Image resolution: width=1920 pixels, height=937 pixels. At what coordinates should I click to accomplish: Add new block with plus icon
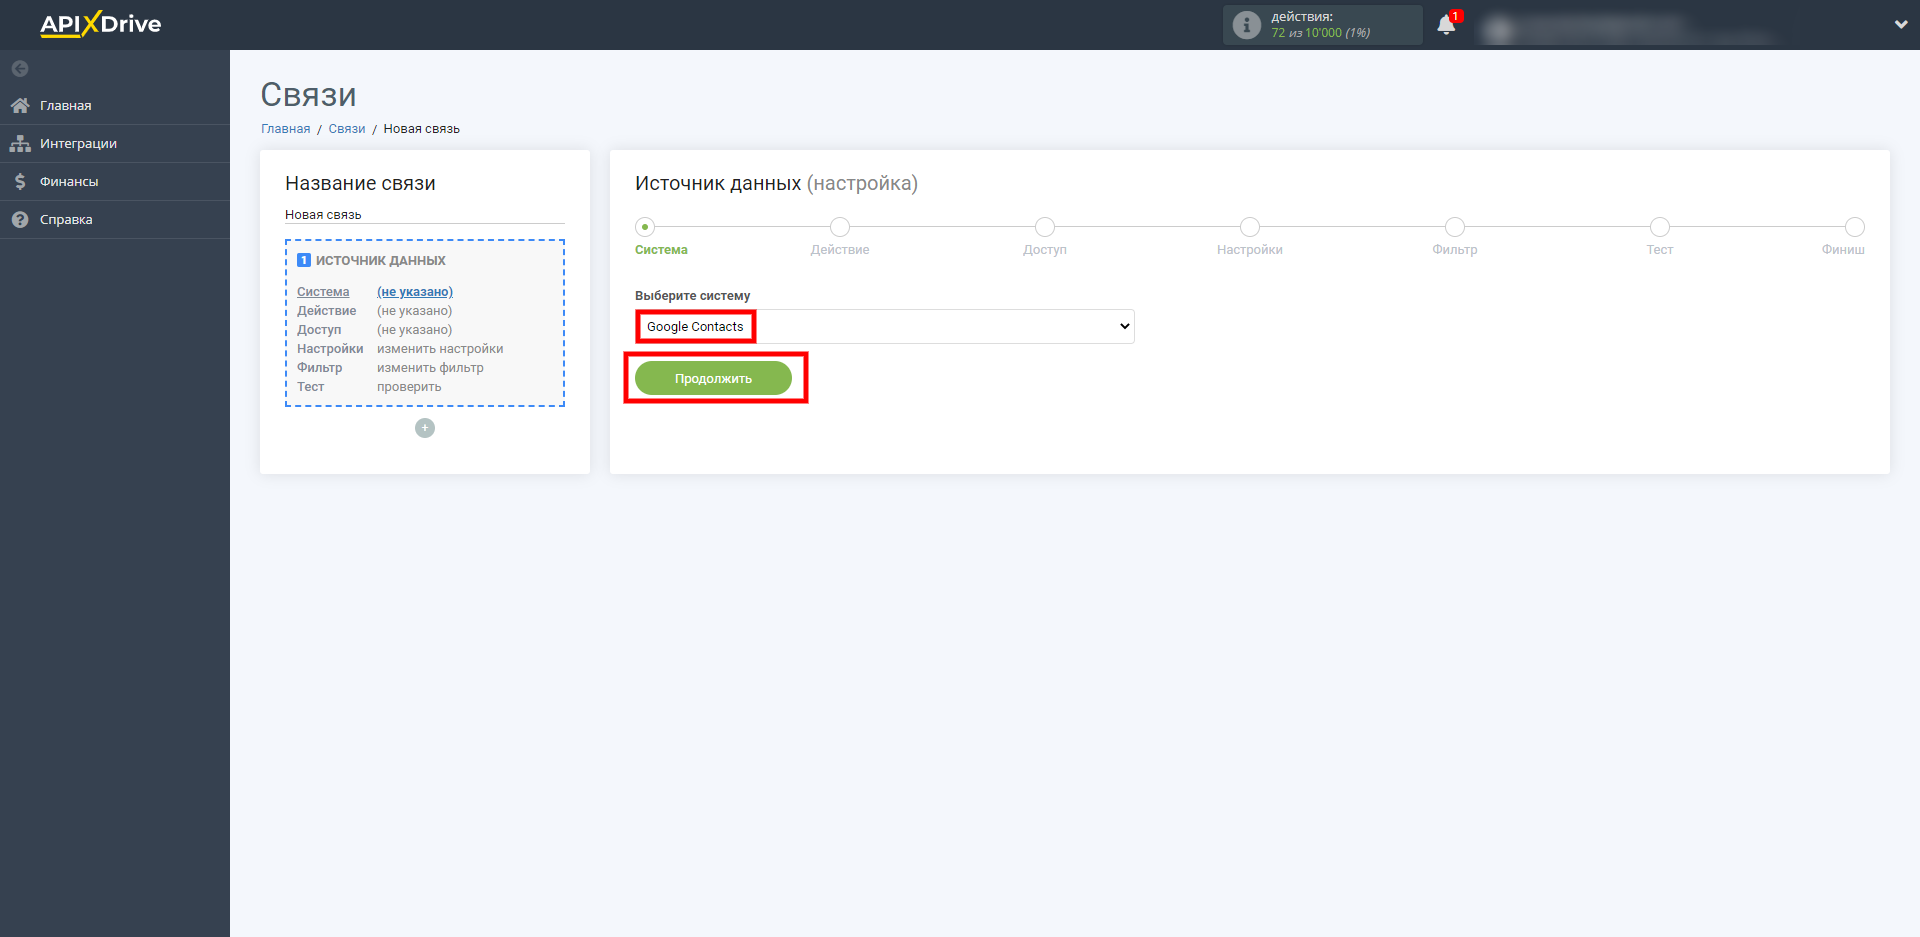[425, 428]
